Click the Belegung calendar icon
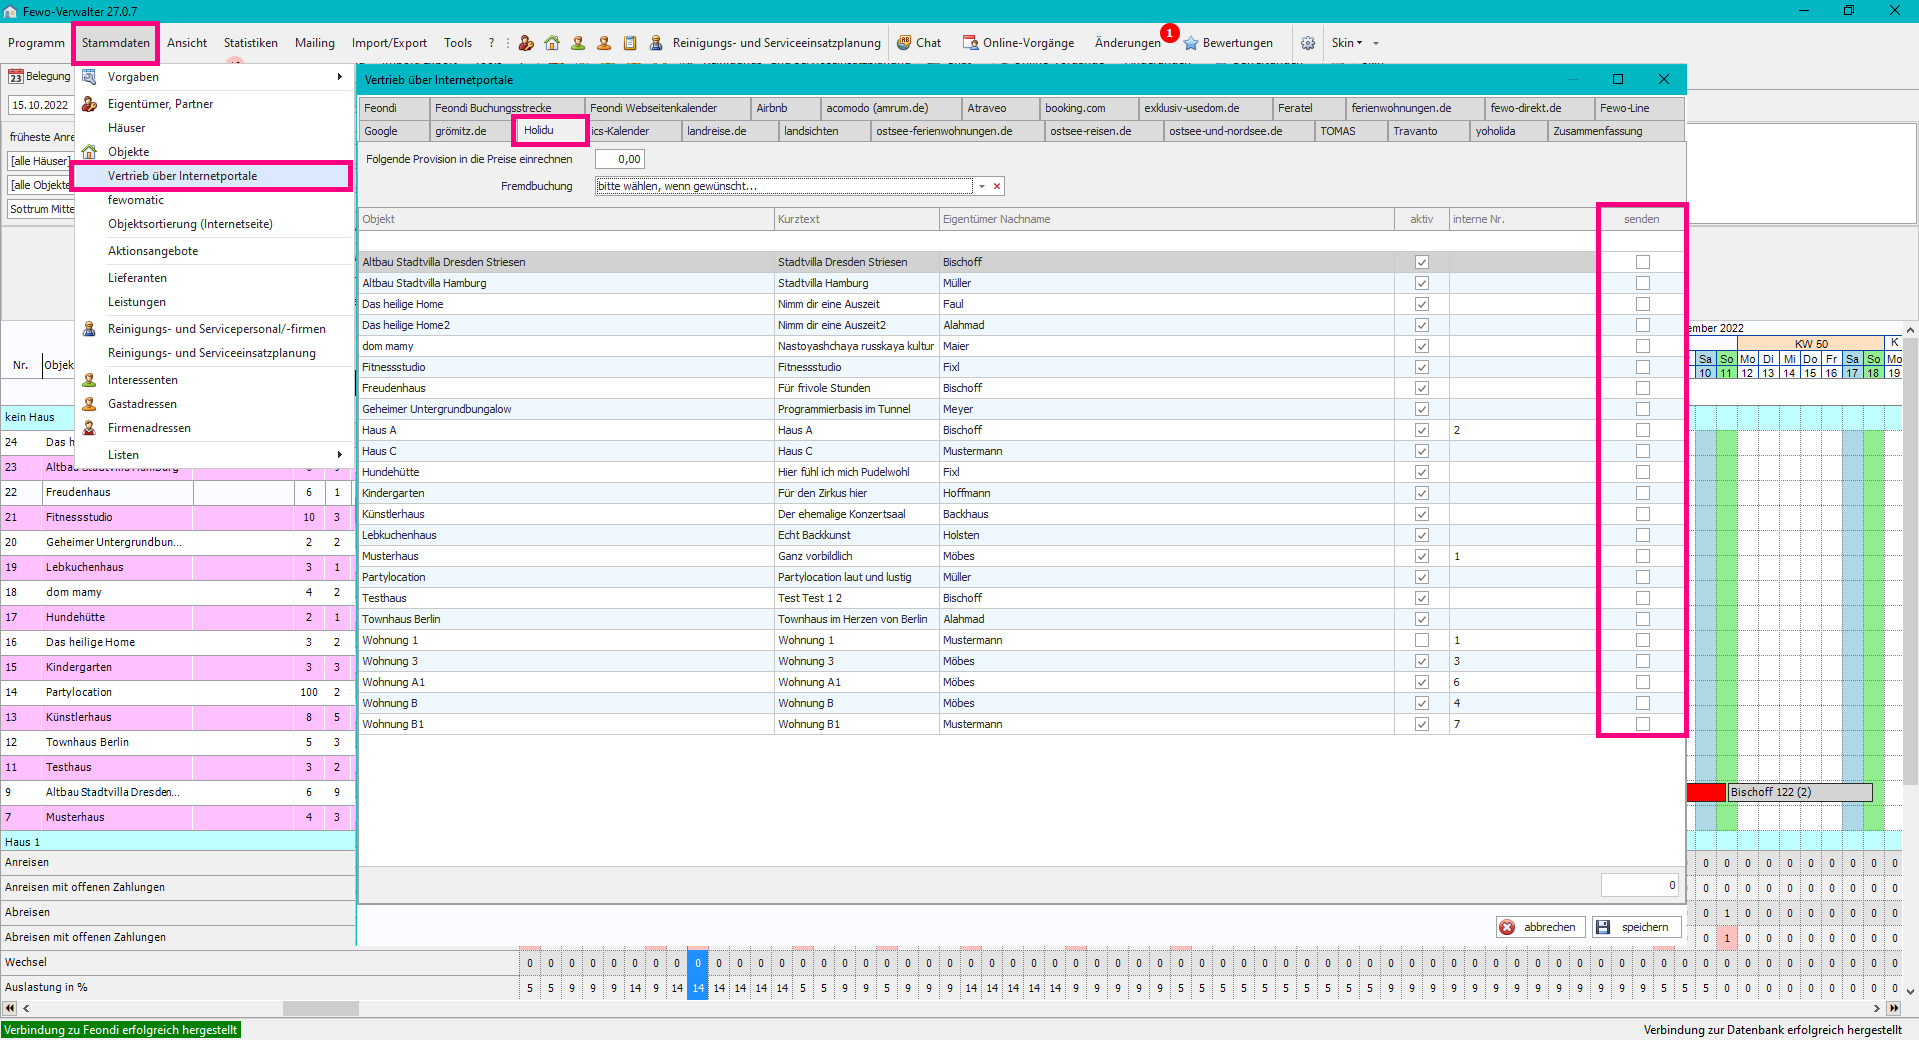Image resolution: width=1919 pixels, height=1040 pixels. point(16,77)
